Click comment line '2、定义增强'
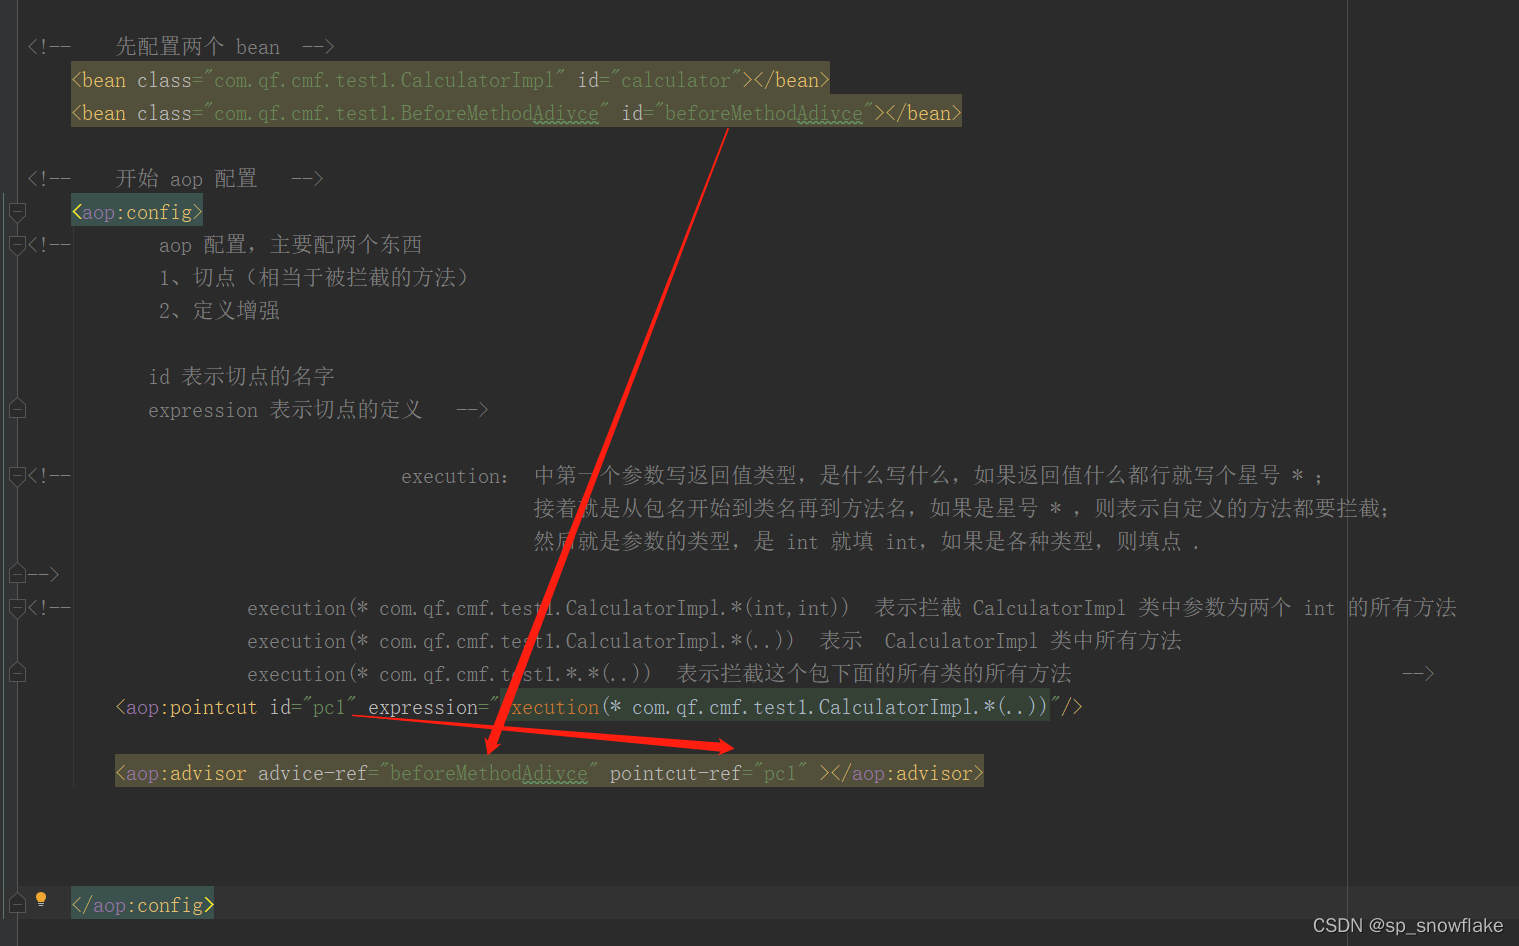Image resolution: width=1519 pixels, height=946 pixels. [x=219, y=311]
